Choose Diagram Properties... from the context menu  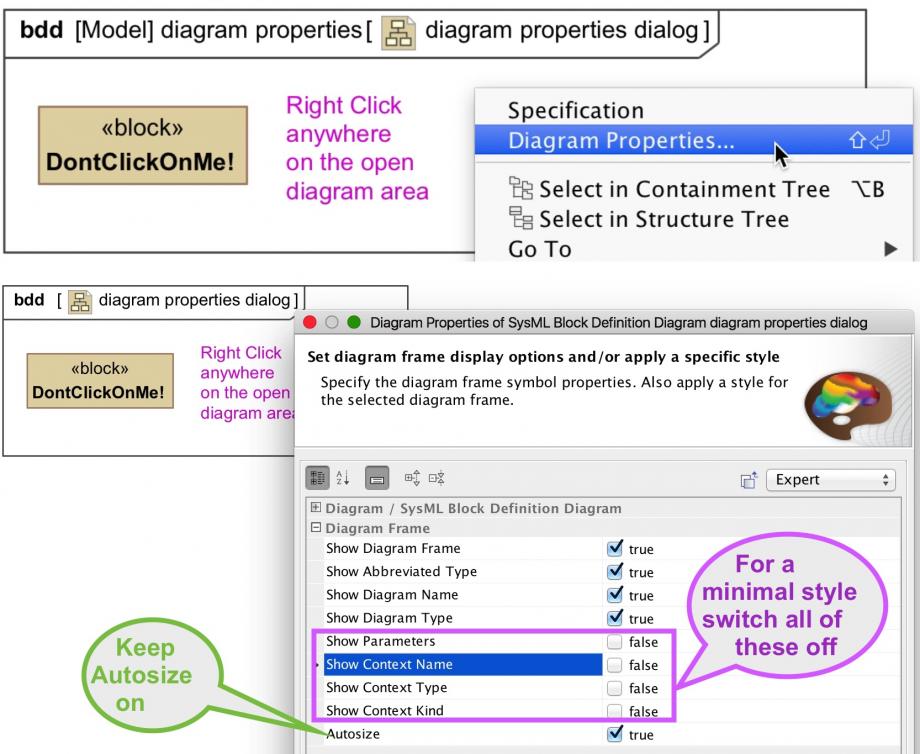[621, 142]
